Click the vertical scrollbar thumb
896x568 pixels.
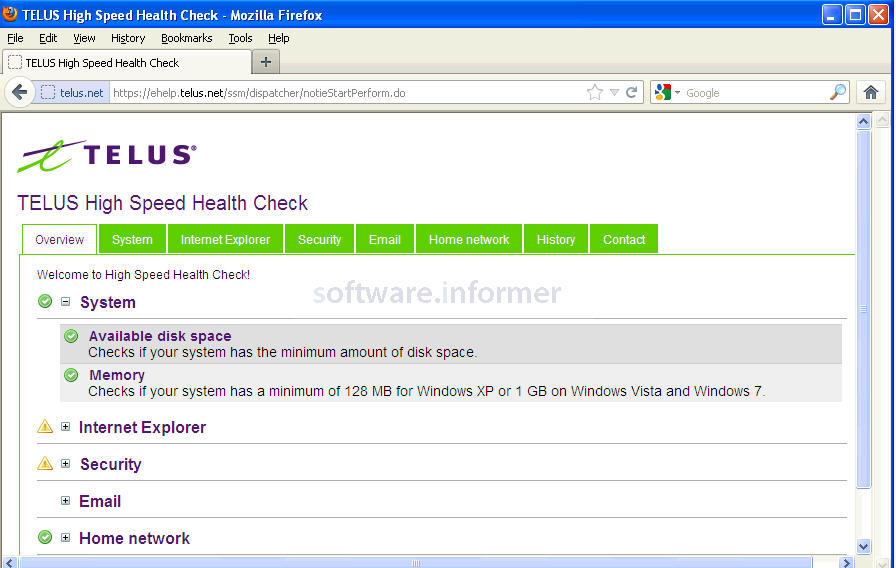click(x=863, y=309)
